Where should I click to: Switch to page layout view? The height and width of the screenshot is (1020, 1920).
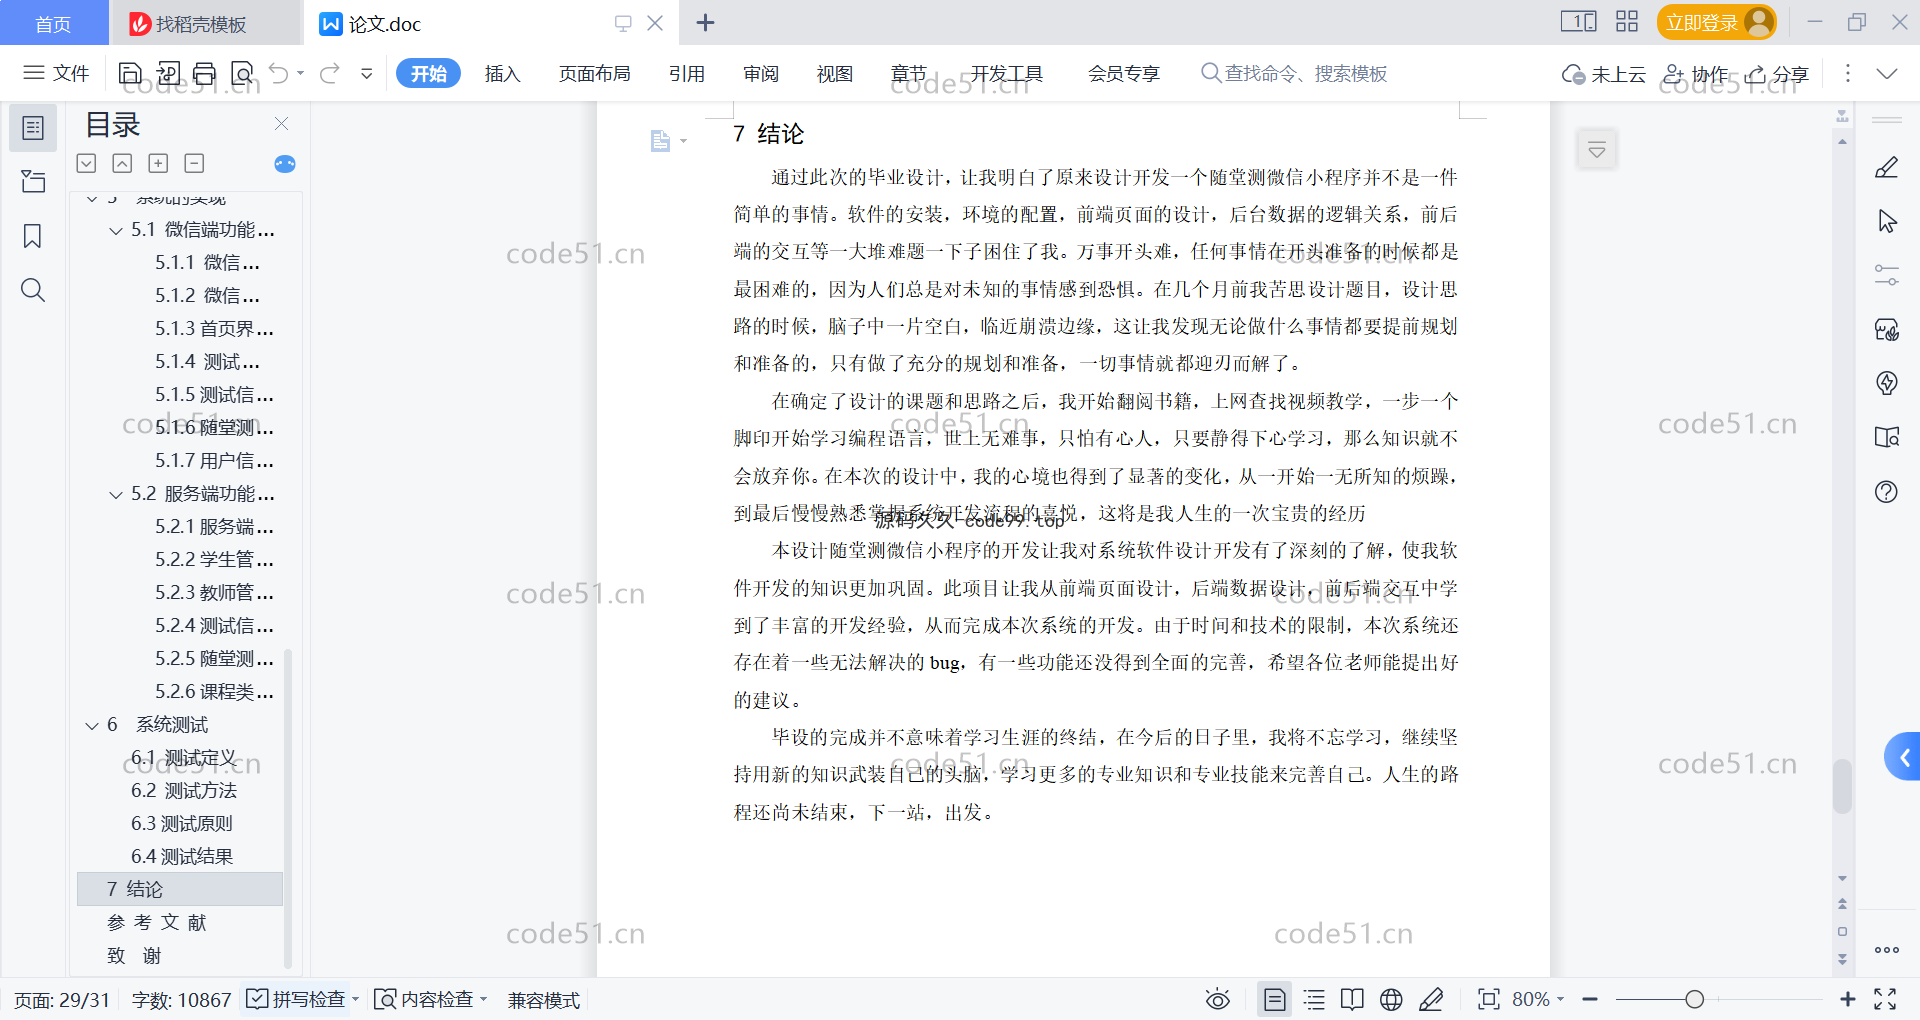[x=1275, y=999]
